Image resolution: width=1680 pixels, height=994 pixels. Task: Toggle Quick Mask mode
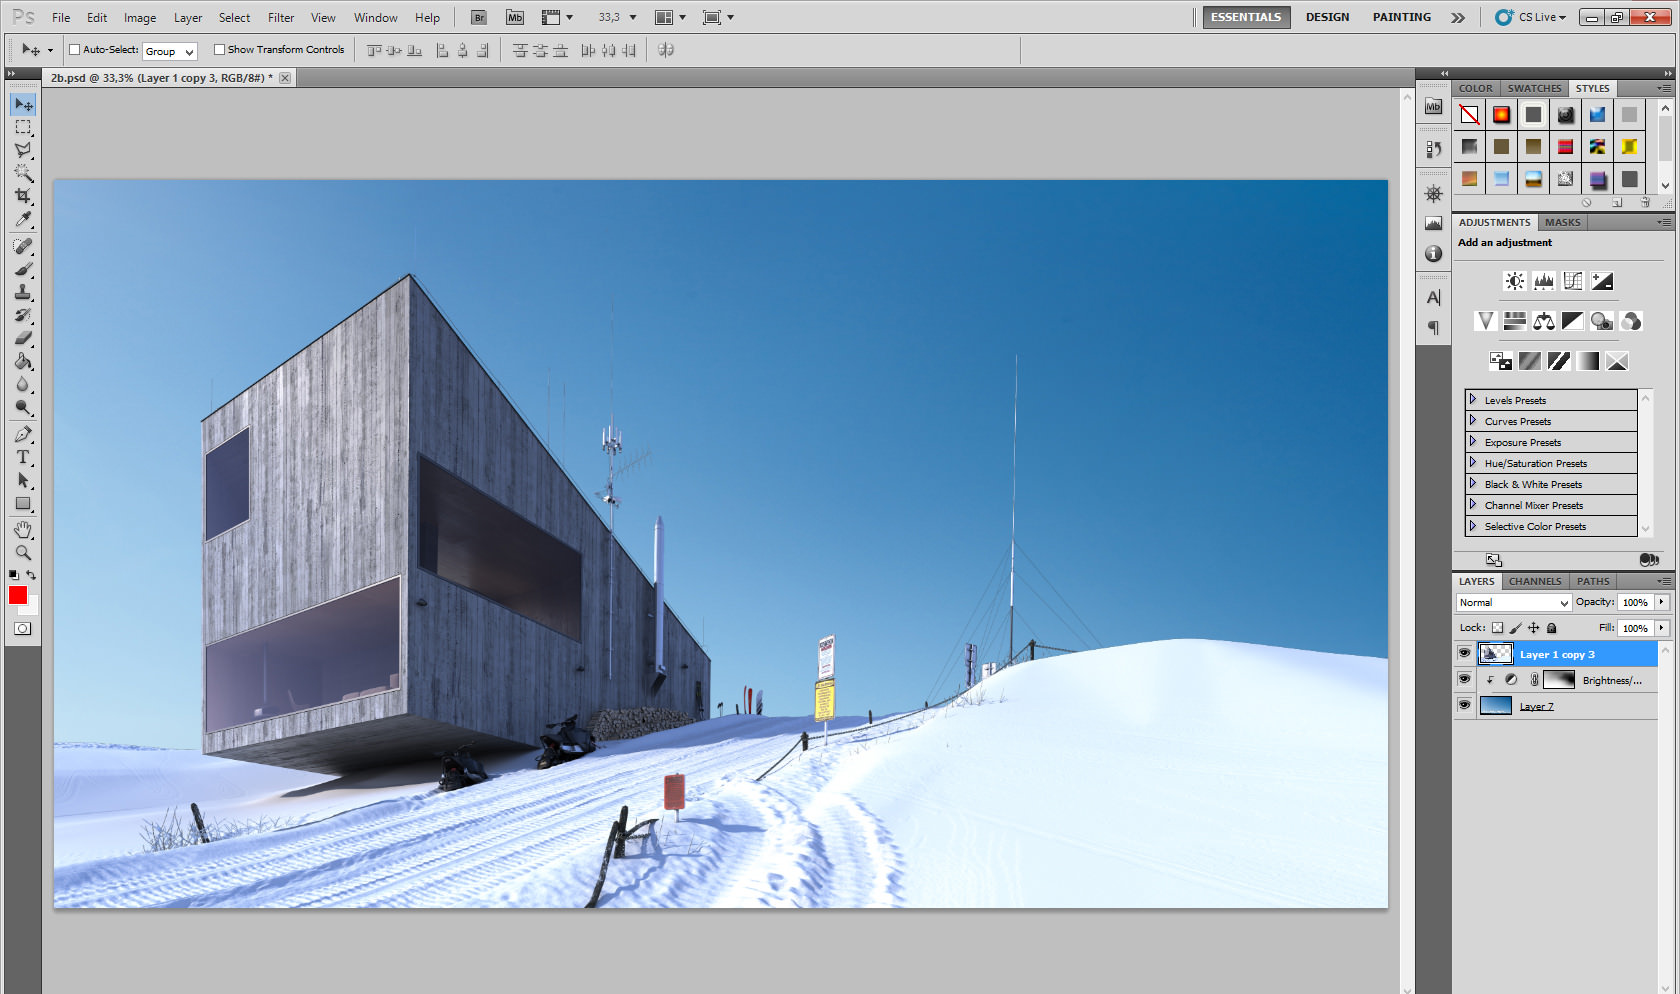pyautogui.click(x=23, y=629)
